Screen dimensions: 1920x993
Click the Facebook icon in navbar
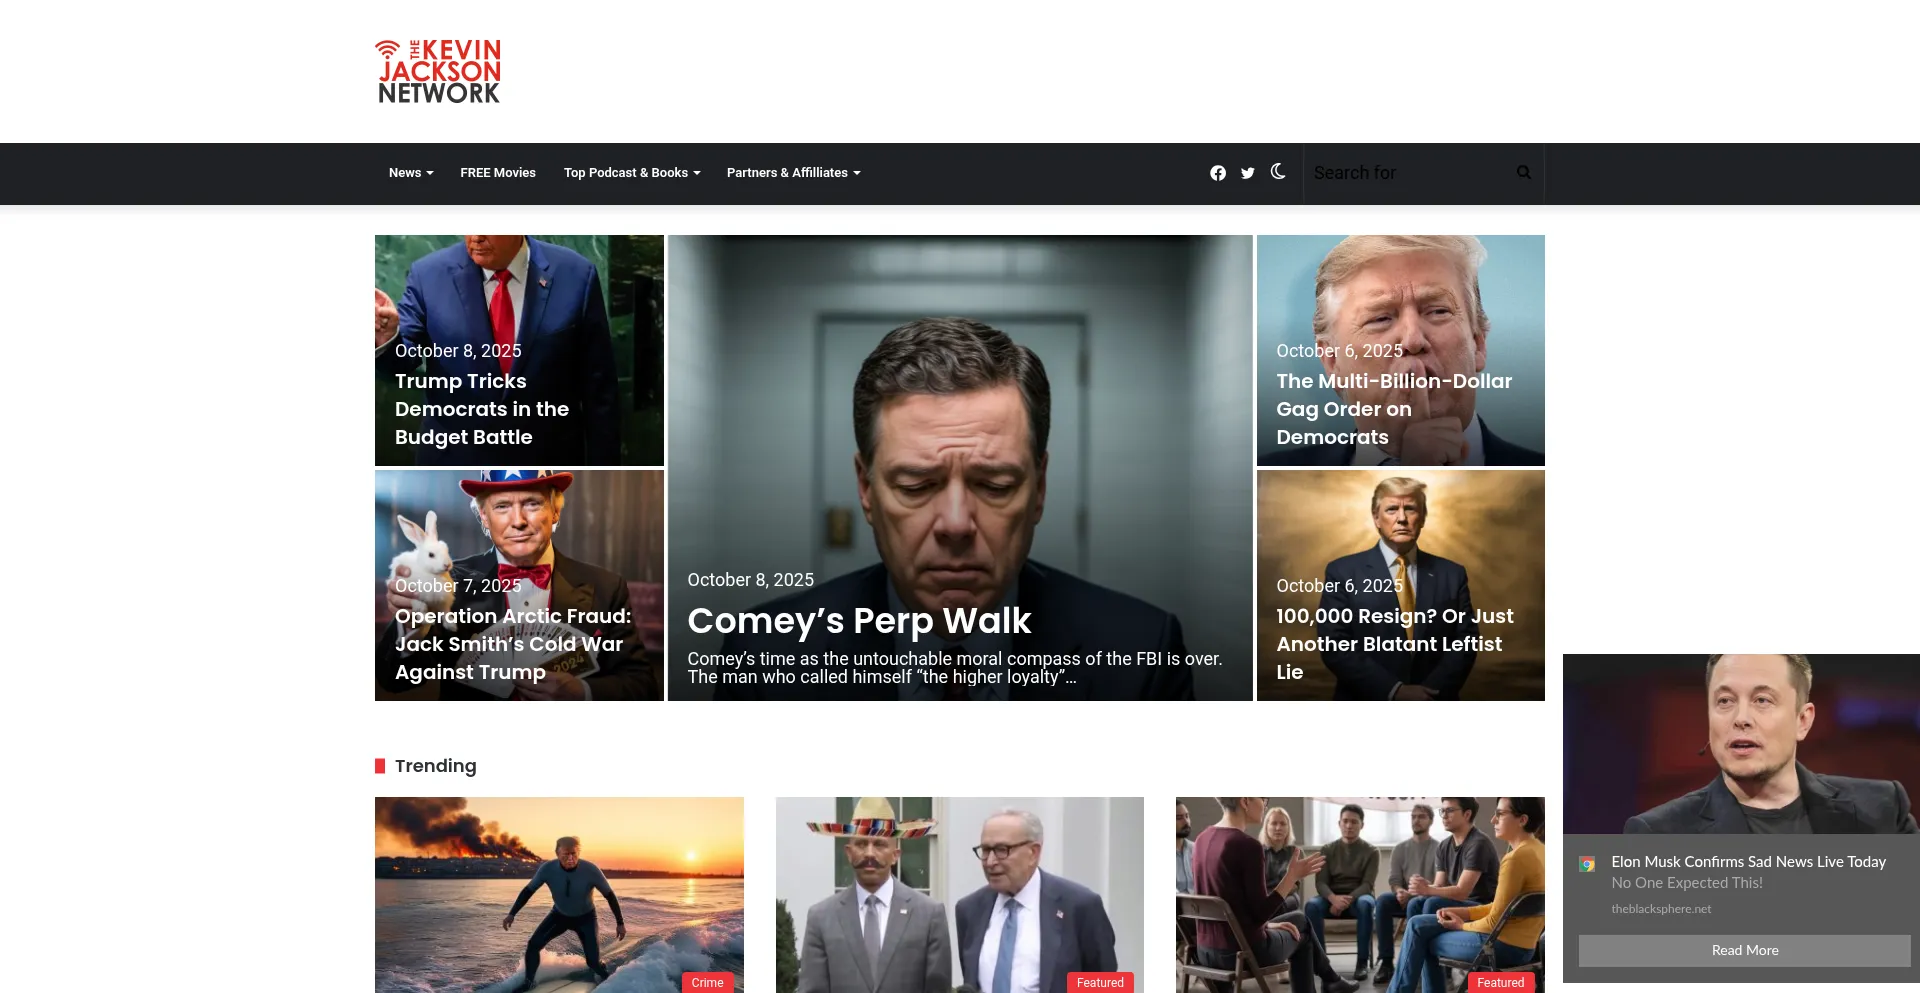[1217, 173]
